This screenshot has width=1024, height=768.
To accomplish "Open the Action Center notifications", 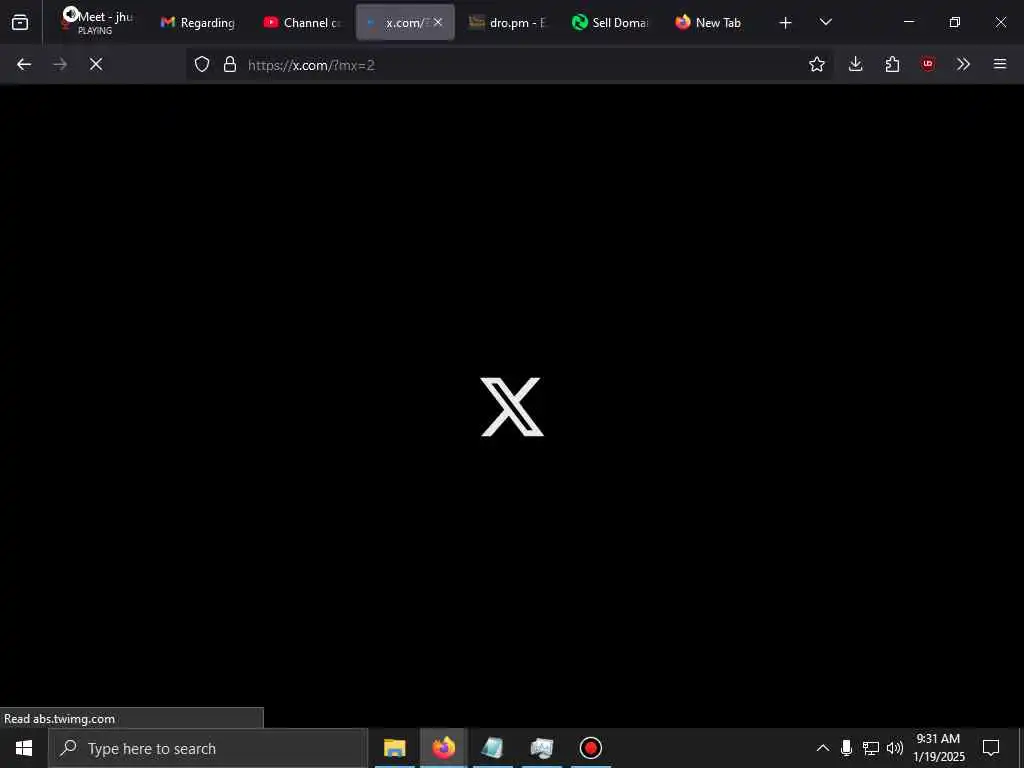I will 991,748.
